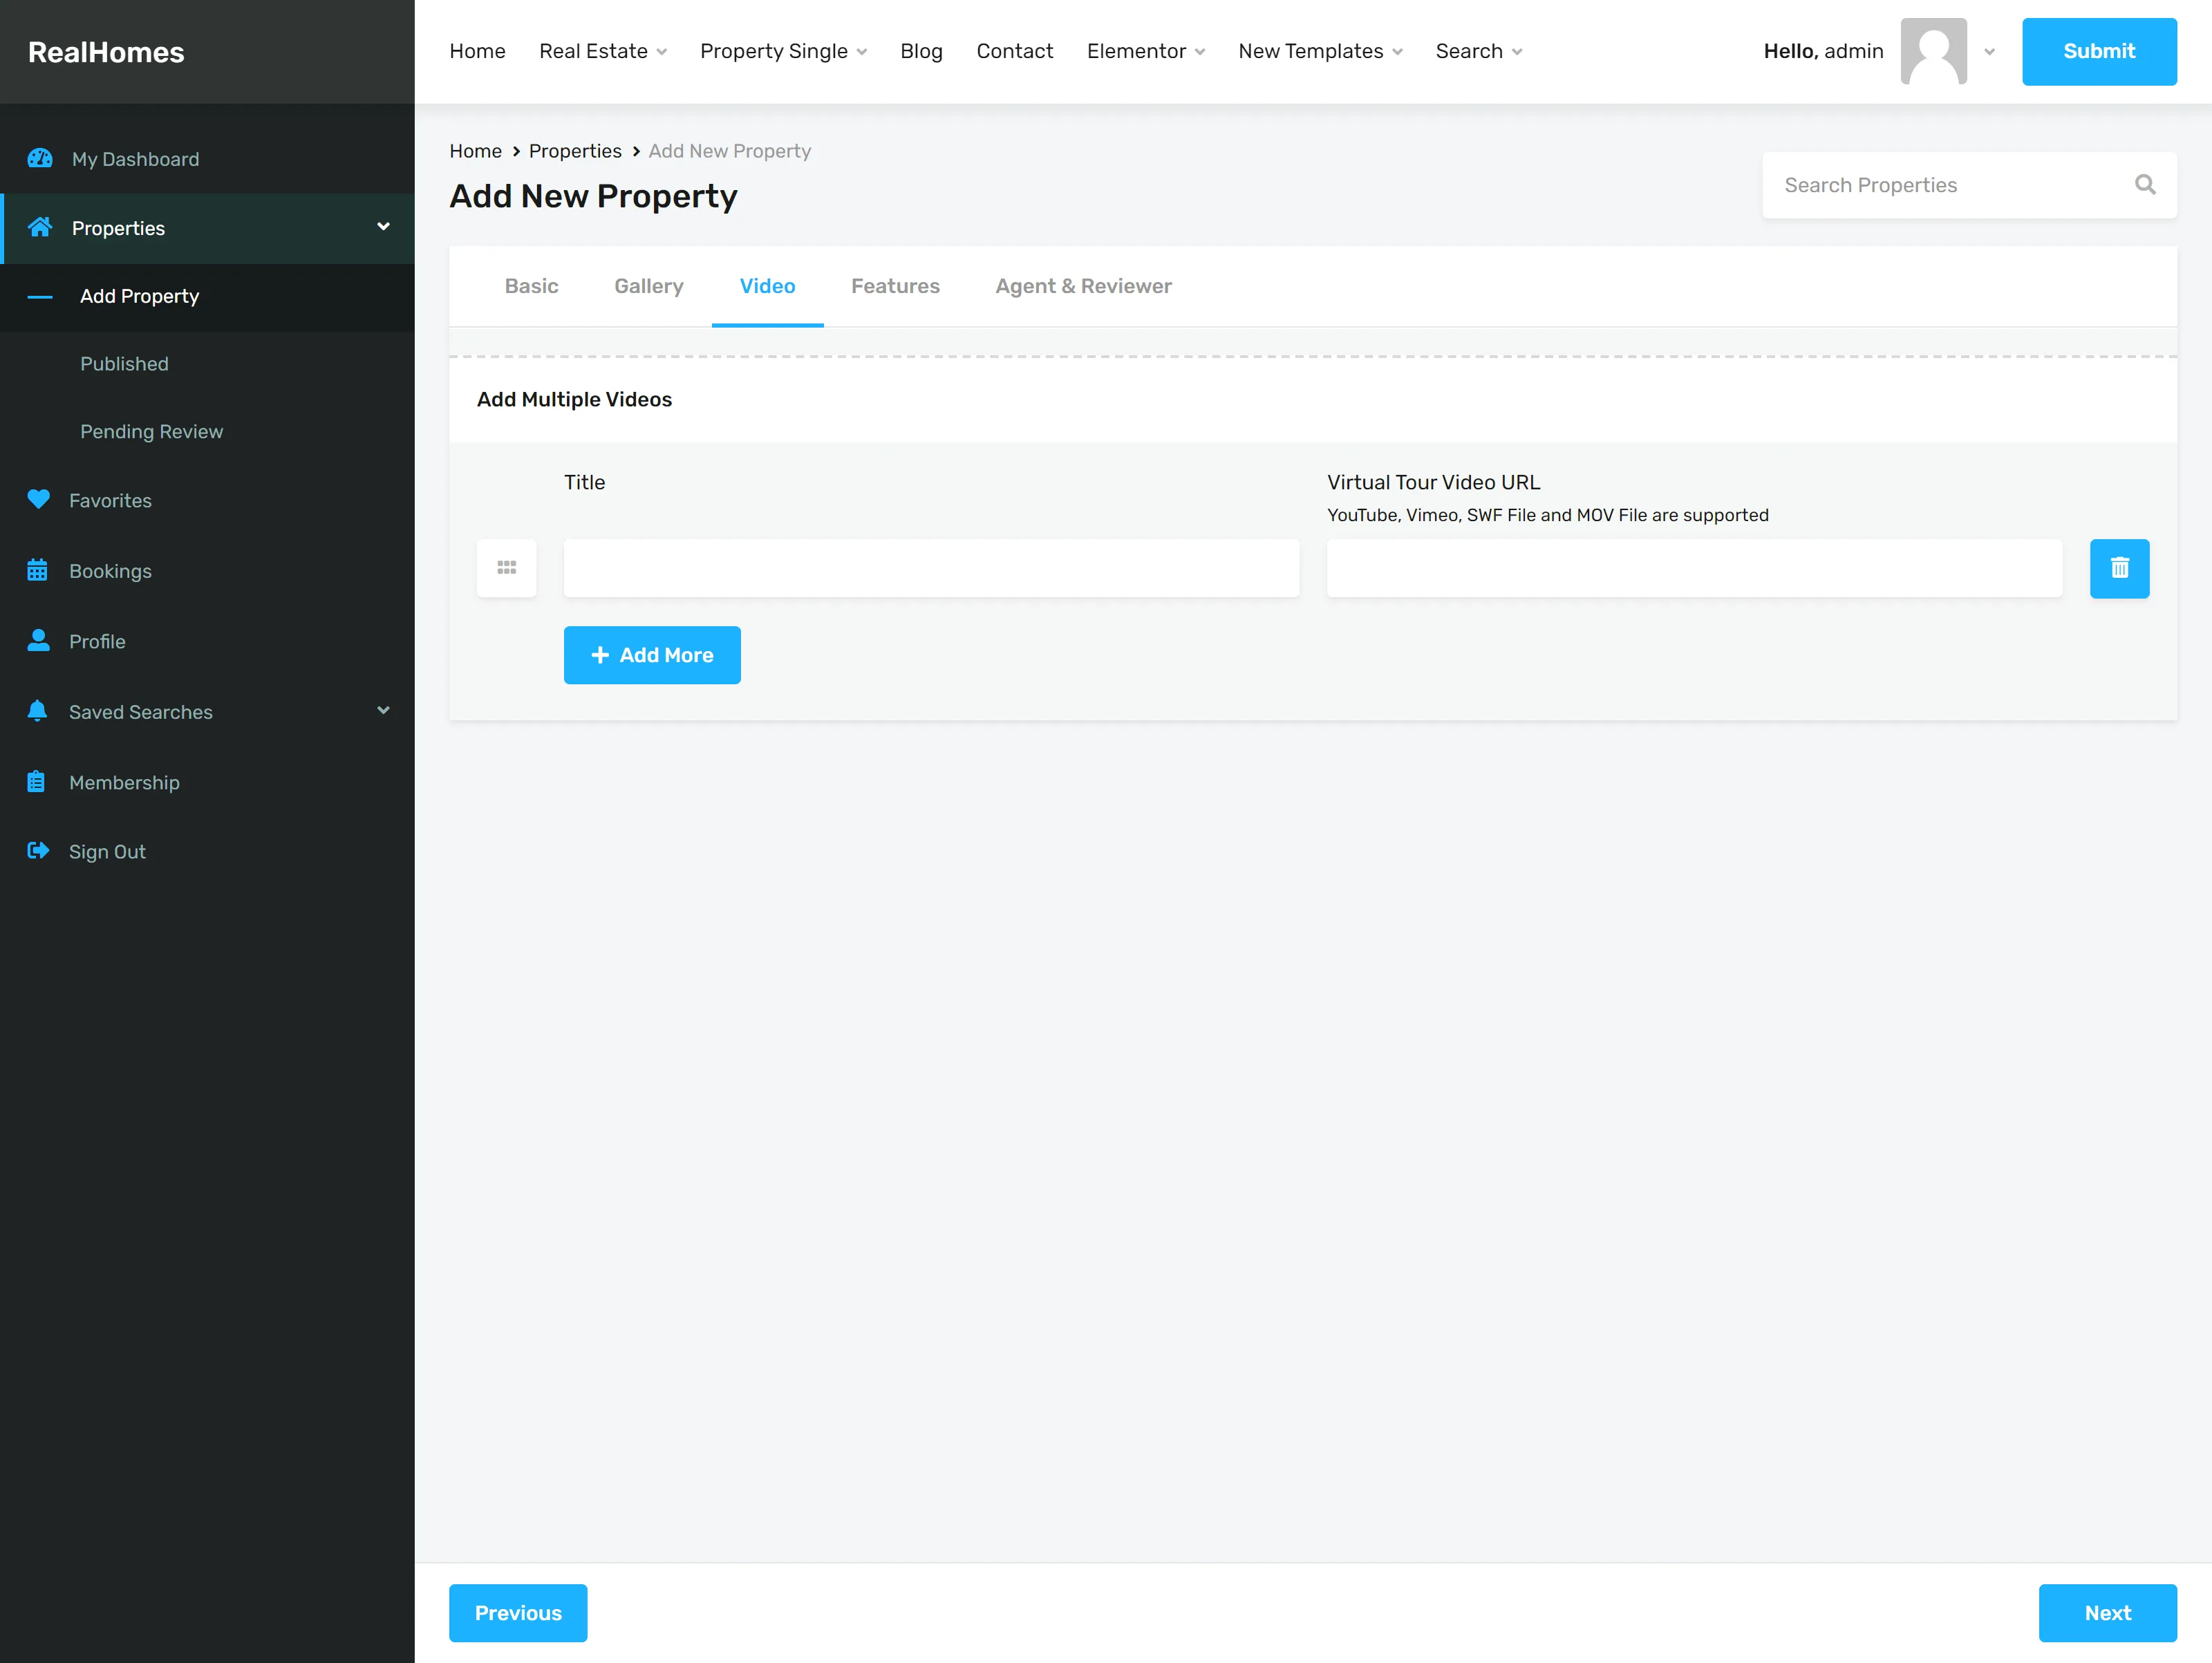Click the Next button
This screenshot has height=1663, width=2212.
point(2107,1612)
